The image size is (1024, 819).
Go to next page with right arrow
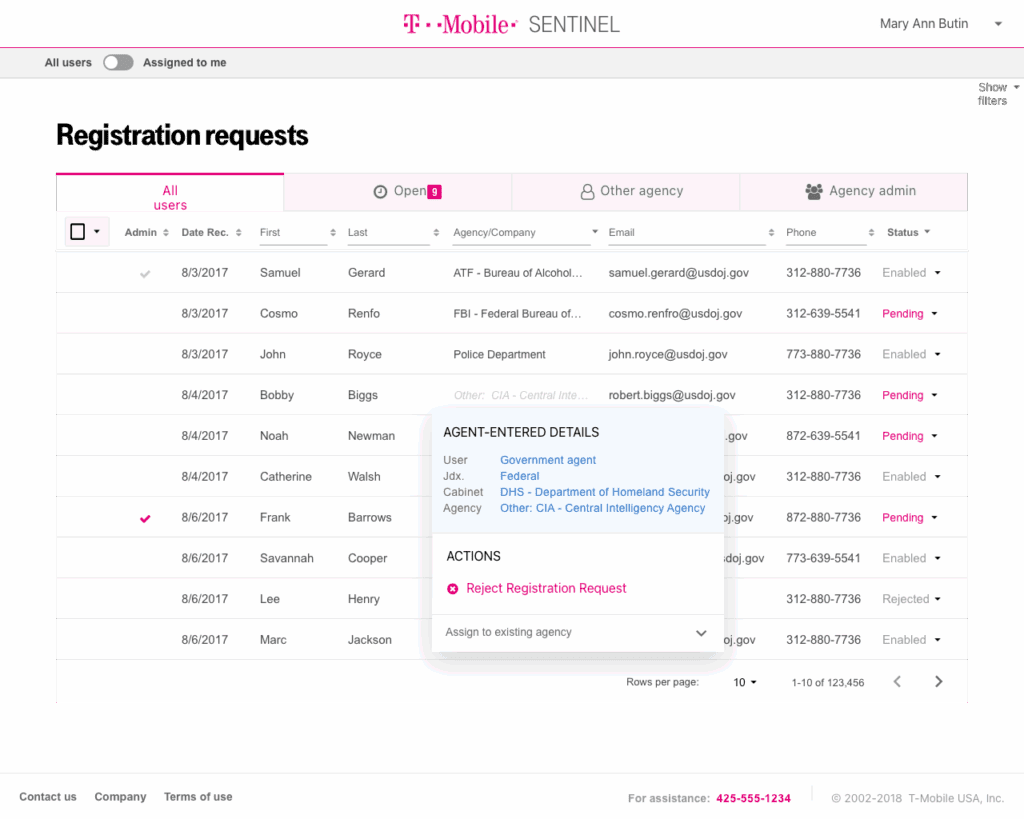[x=938, y=682]
